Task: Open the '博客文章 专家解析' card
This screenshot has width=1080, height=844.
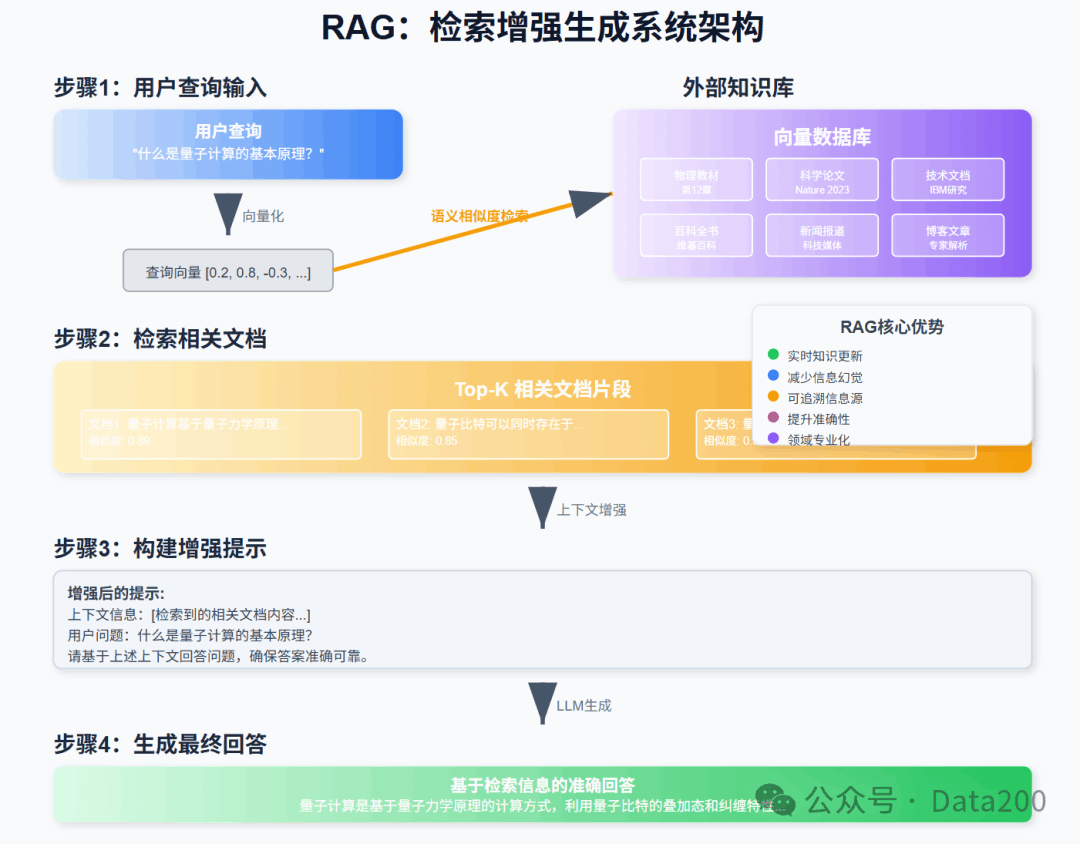Action: click(948, 236)
